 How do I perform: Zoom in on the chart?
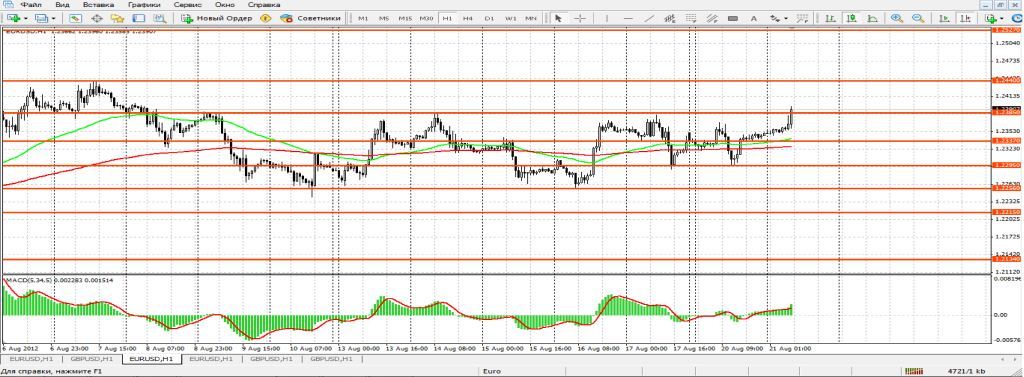point(897,18)
